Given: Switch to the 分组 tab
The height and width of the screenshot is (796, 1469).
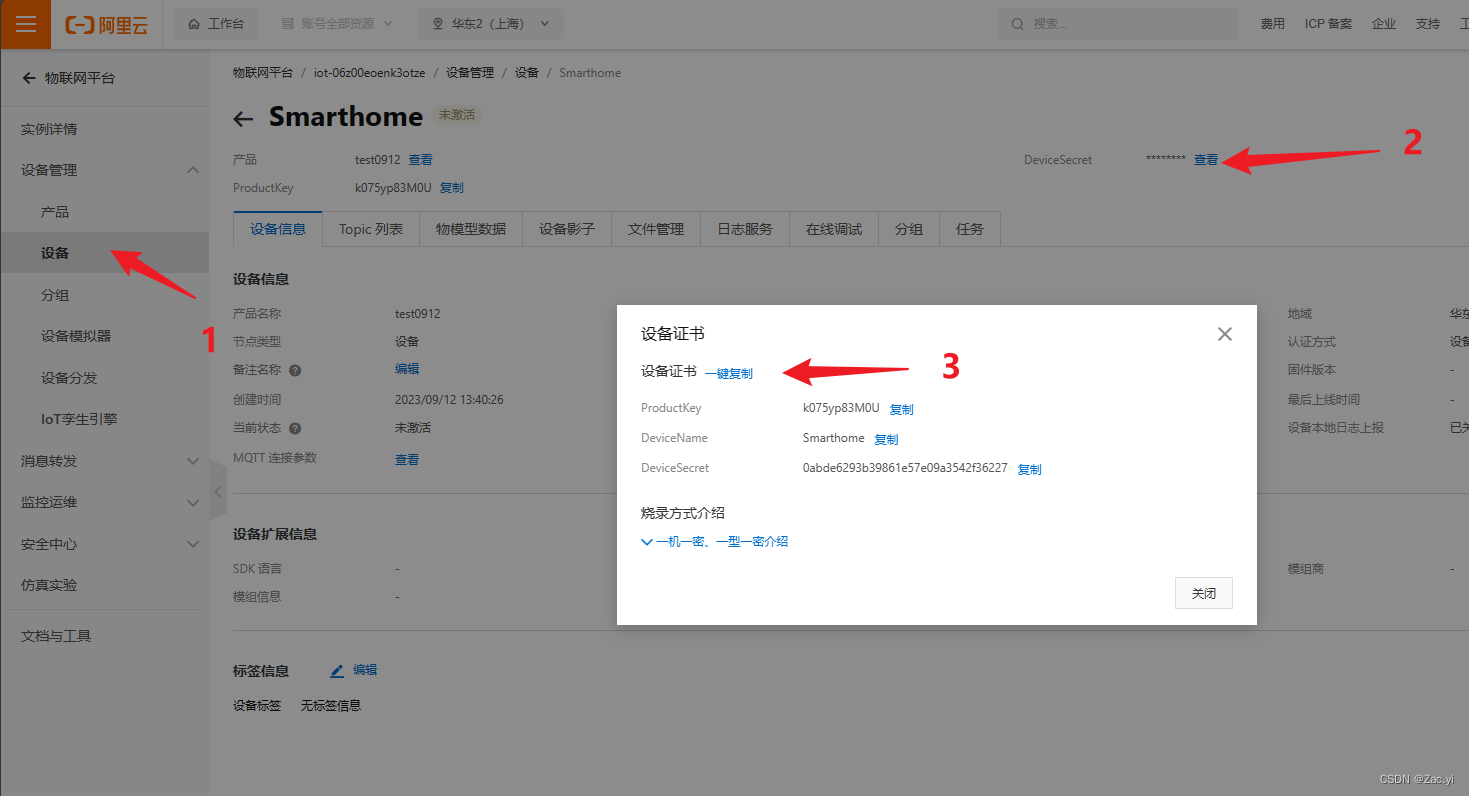Looking at the screenshot, I should coord(909,229).
